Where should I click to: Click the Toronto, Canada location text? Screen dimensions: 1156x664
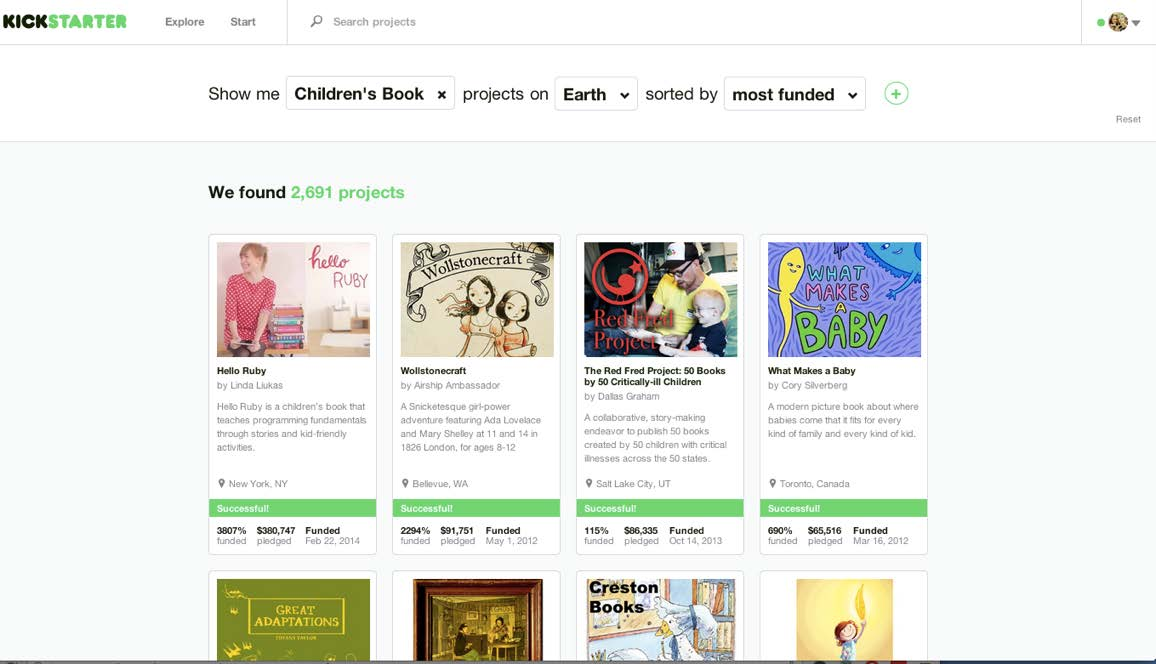[815, 483]
